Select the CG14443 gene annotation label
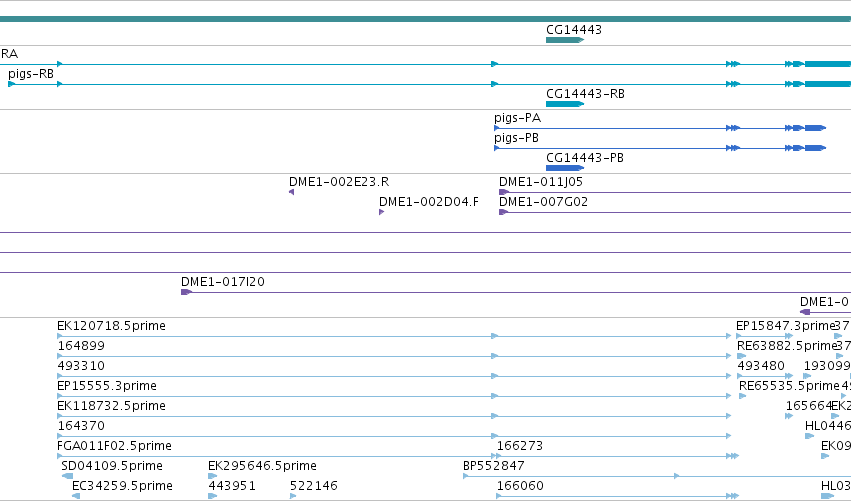The image size is (851, 501). click(x=574, y=30)
